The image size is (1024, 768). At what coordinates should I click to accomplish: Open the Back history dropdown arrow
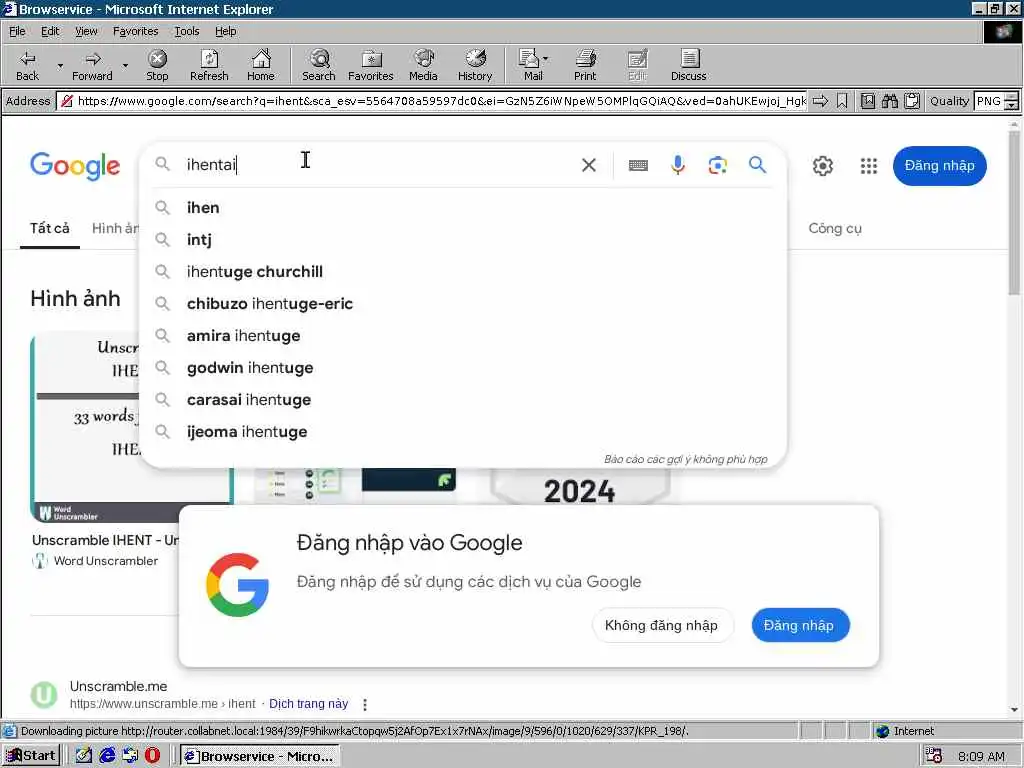click(x=60, y=65)
